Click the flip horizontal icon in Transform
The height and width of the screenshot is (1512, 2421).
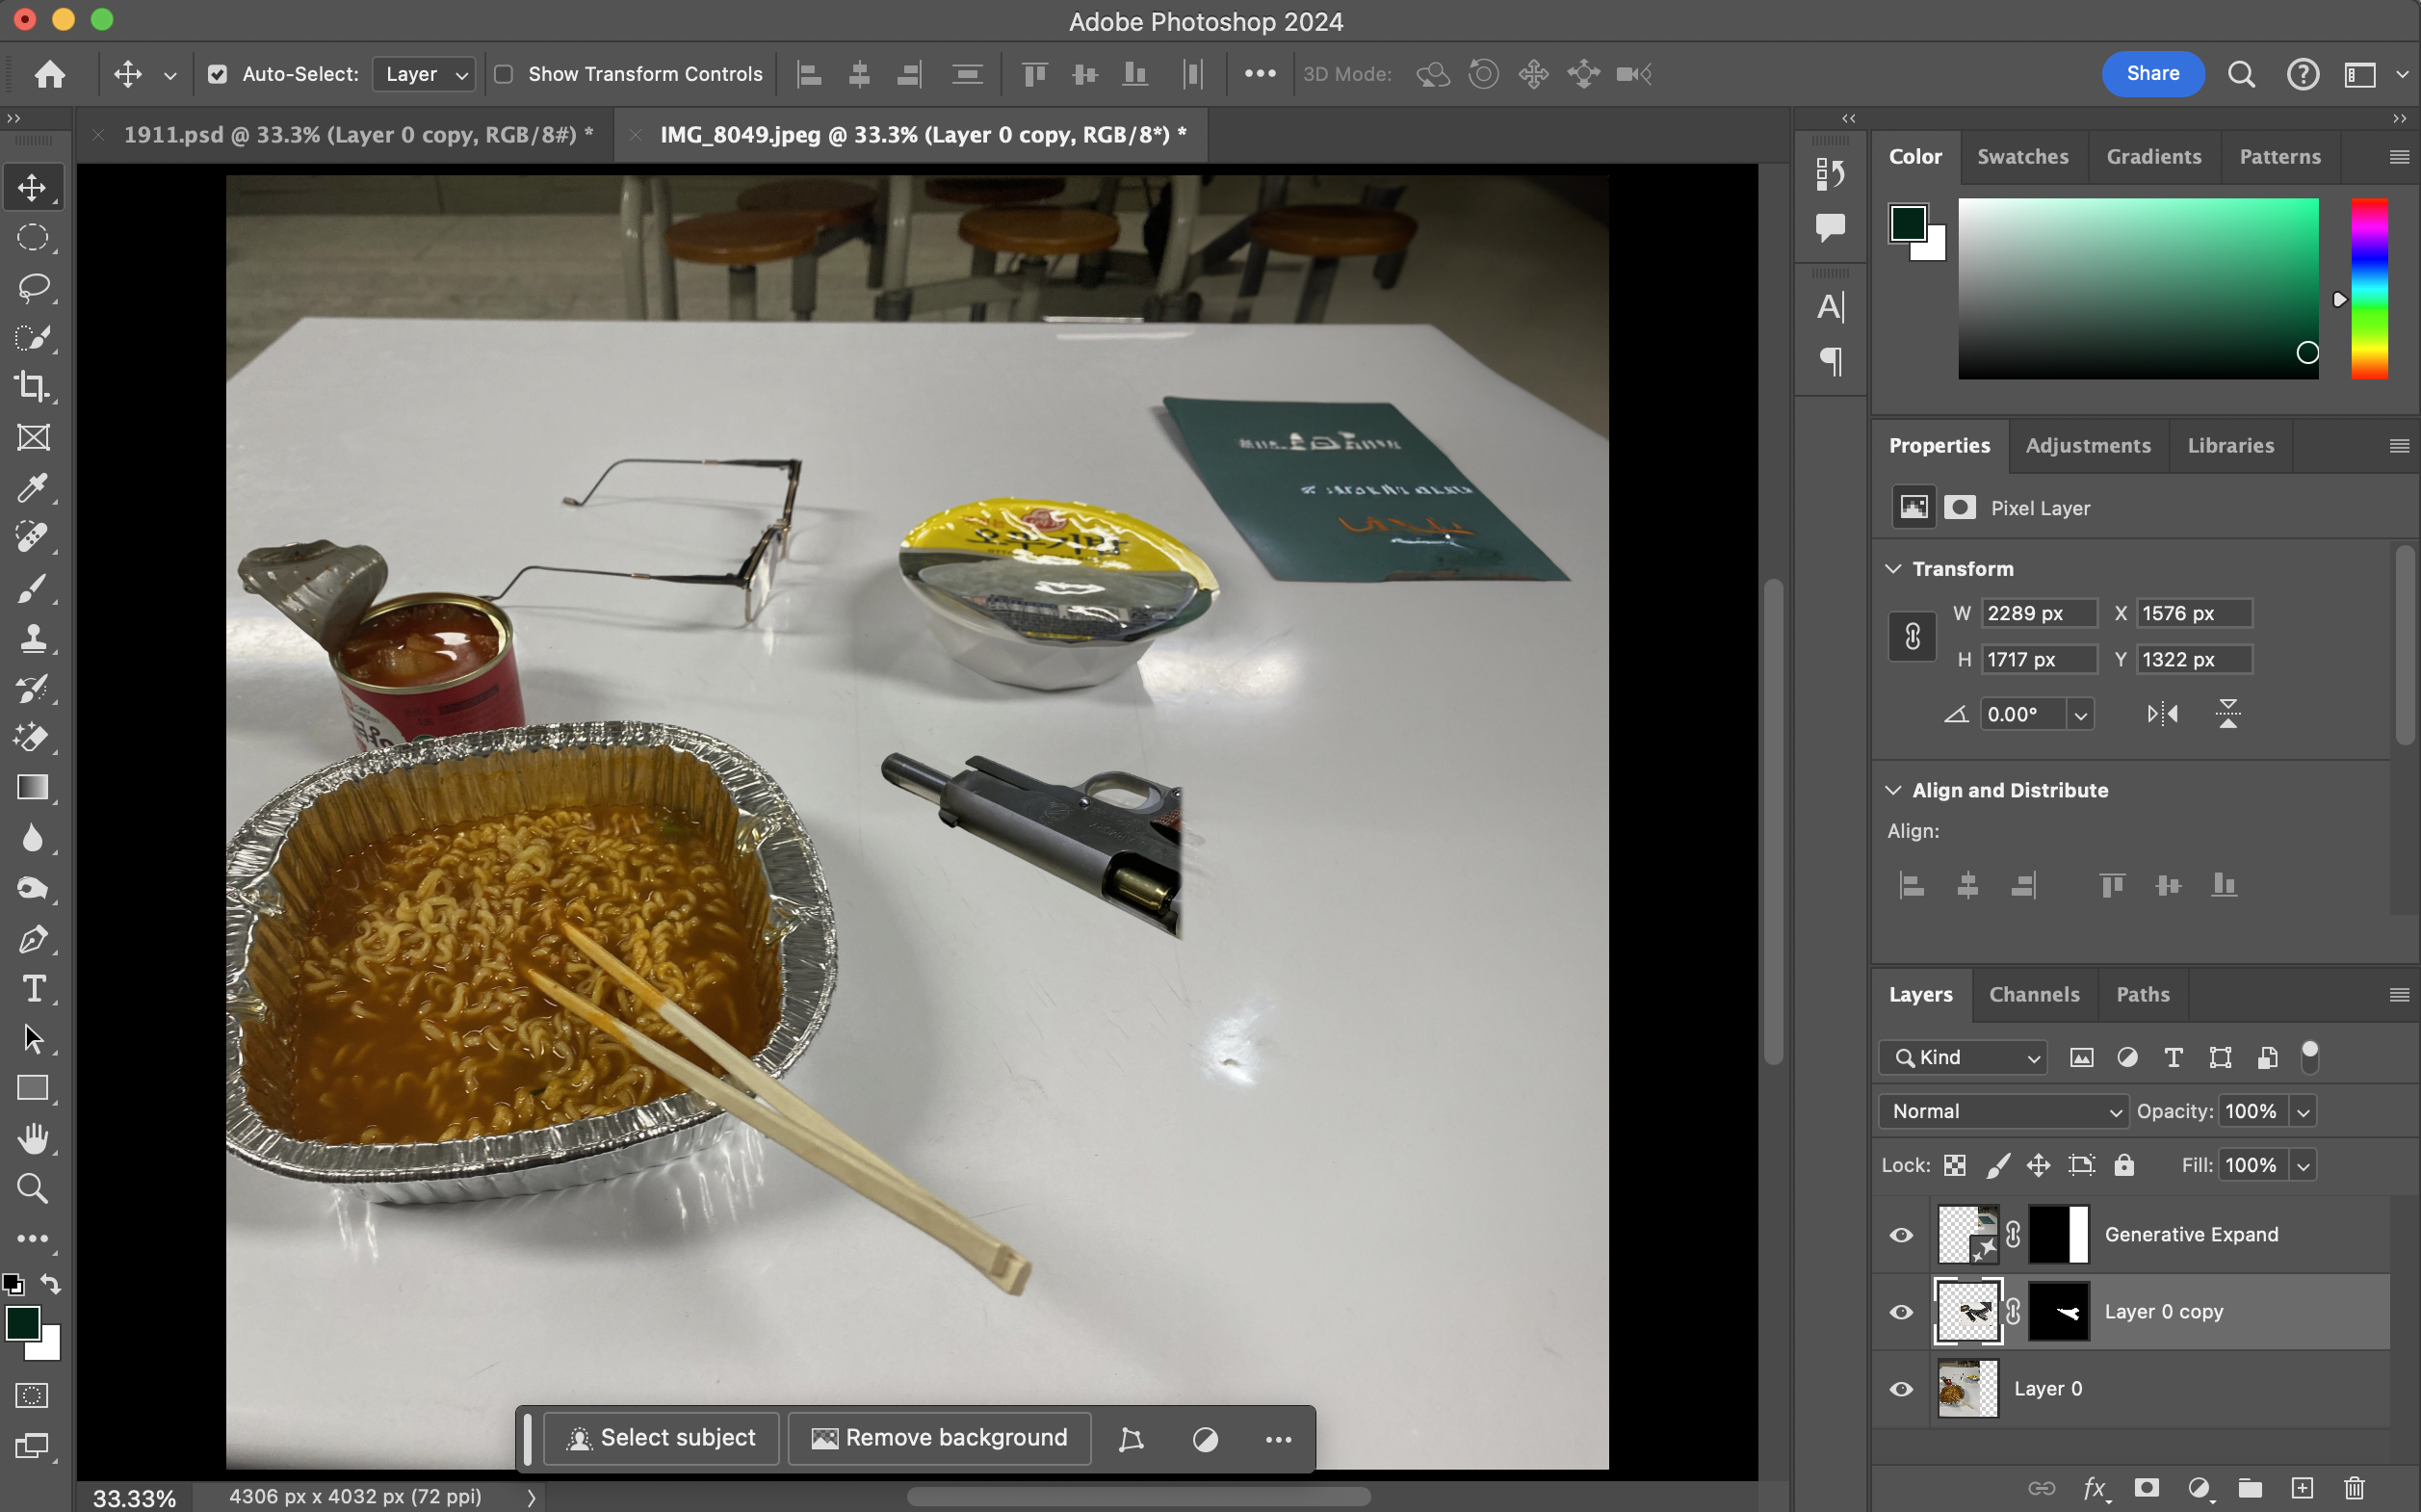pyautogui.click(x=2161, y=714)
